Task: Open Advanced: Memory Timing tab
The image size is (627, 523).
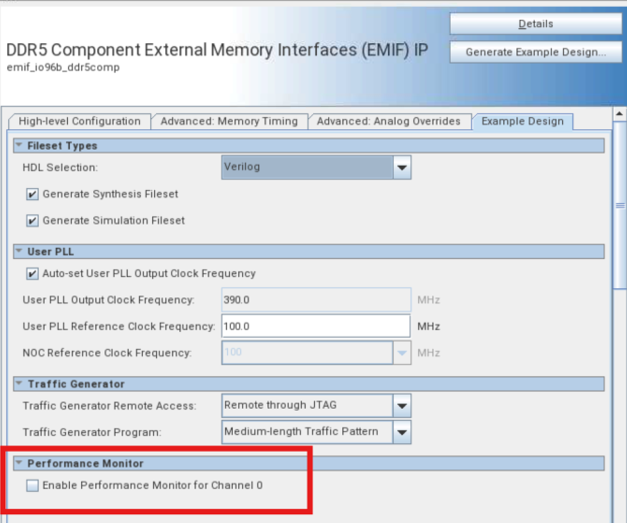Action: tap(229, 122)
